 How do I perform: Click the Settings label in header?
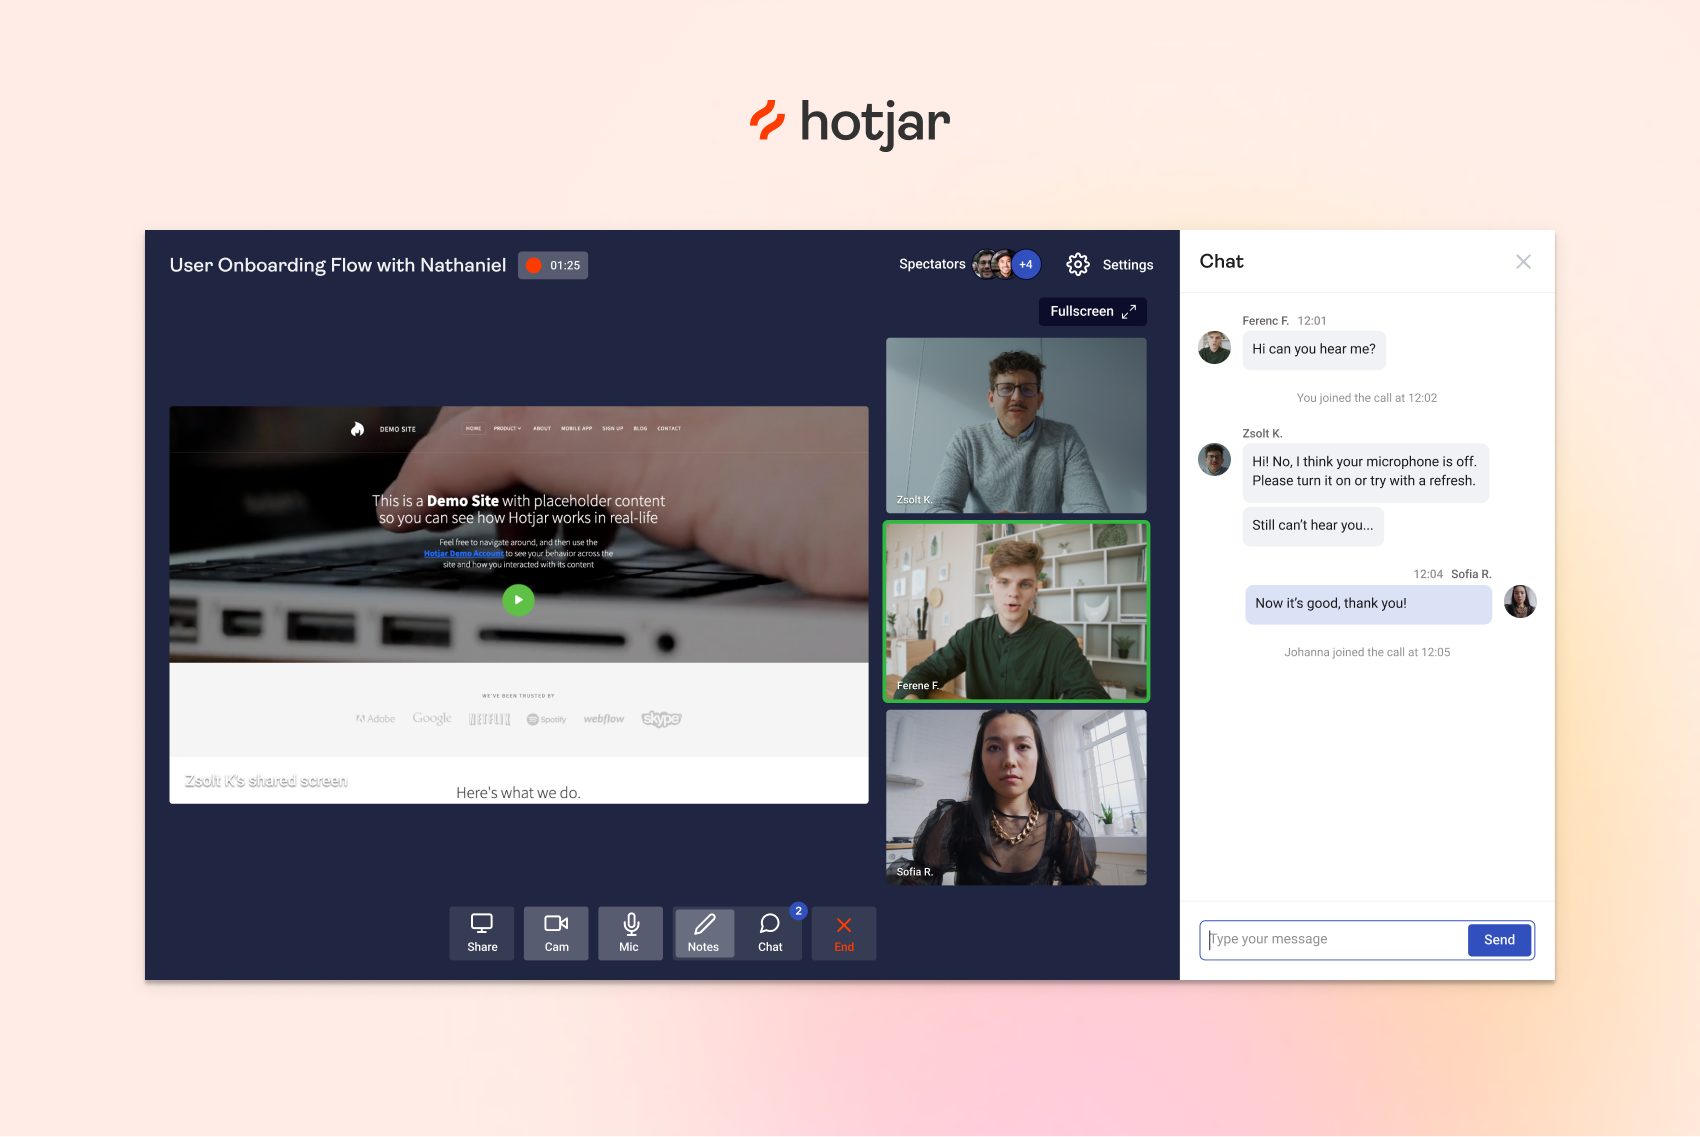tap(1128, 265)
